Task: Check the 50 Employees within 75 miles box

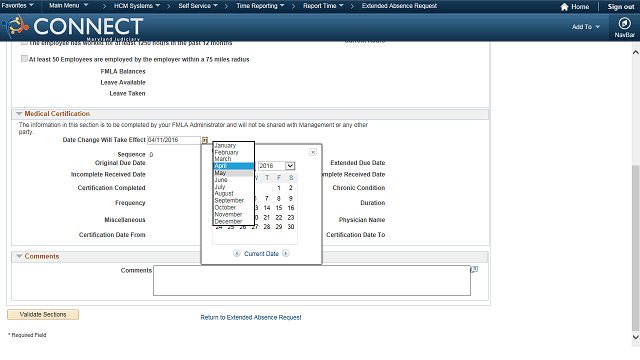Action: point(24,59)
